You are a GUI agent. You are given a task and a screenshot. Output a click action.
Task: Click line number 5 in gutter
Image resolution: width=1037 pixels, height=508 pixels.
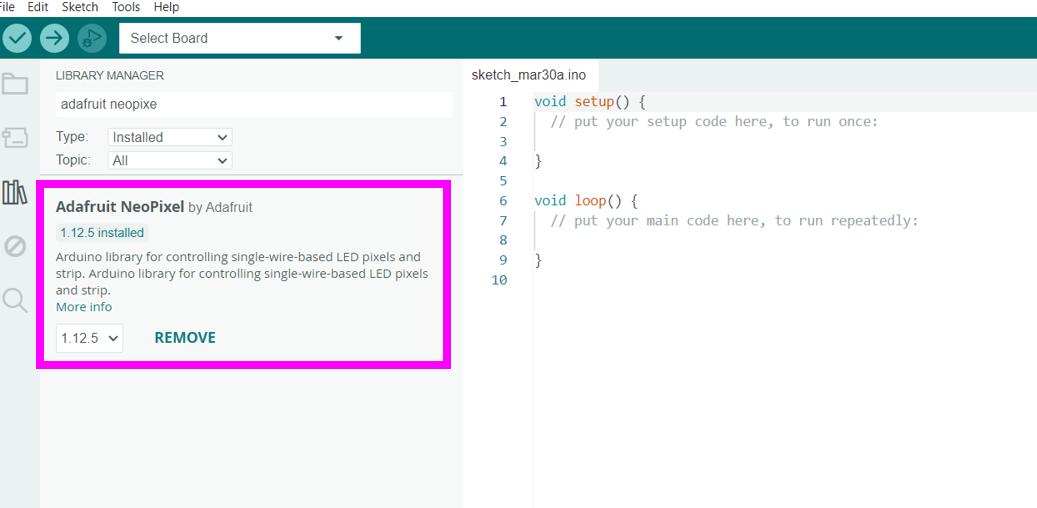(503, 181)
